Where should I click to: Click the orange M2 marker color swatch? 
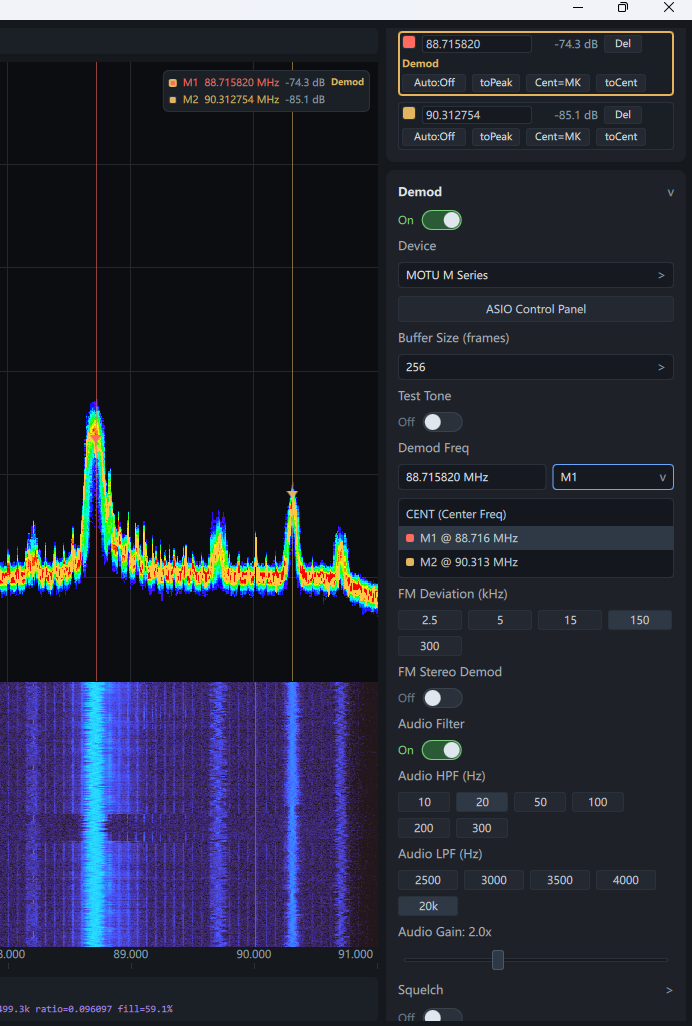click(x=409, y=114)
